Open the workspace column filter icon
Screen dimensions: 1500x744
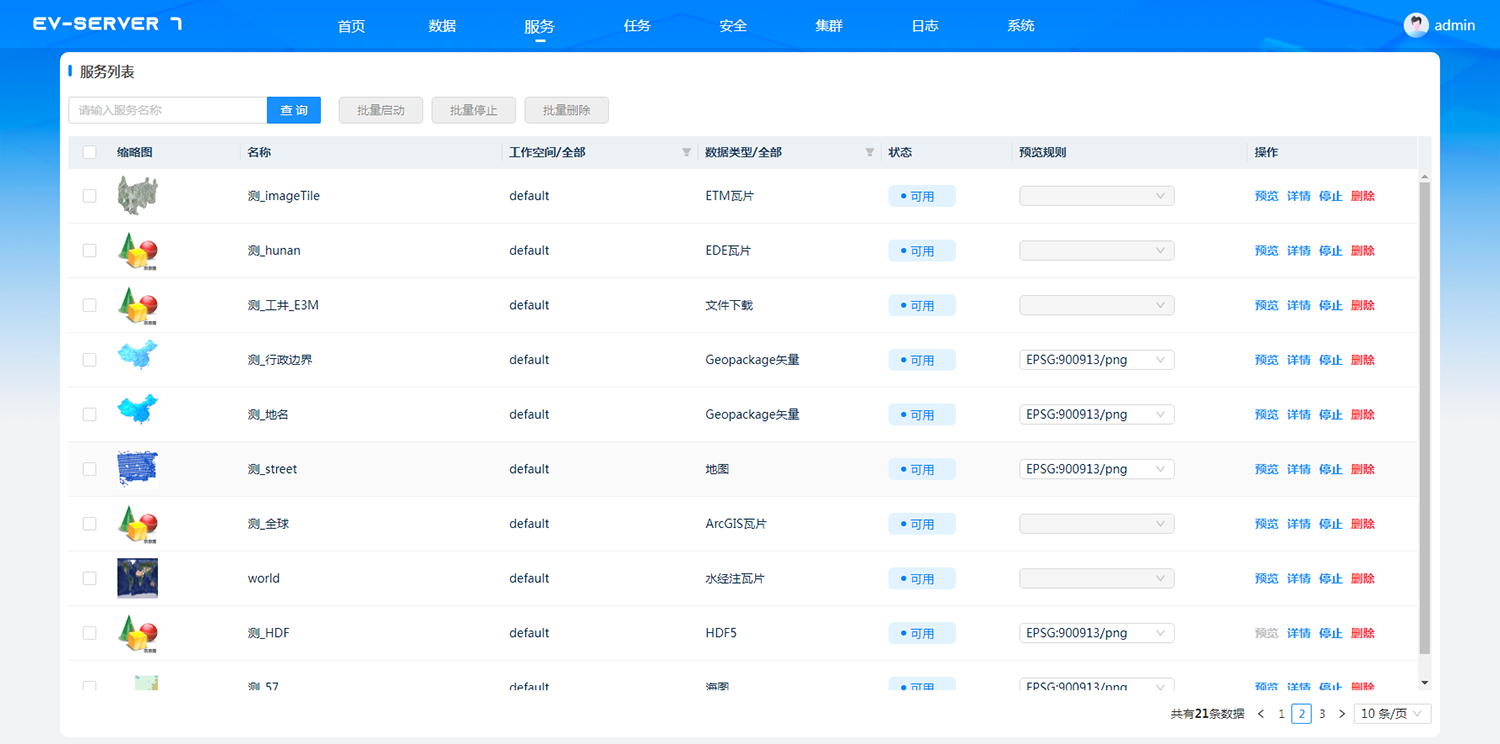pos(686,153)
